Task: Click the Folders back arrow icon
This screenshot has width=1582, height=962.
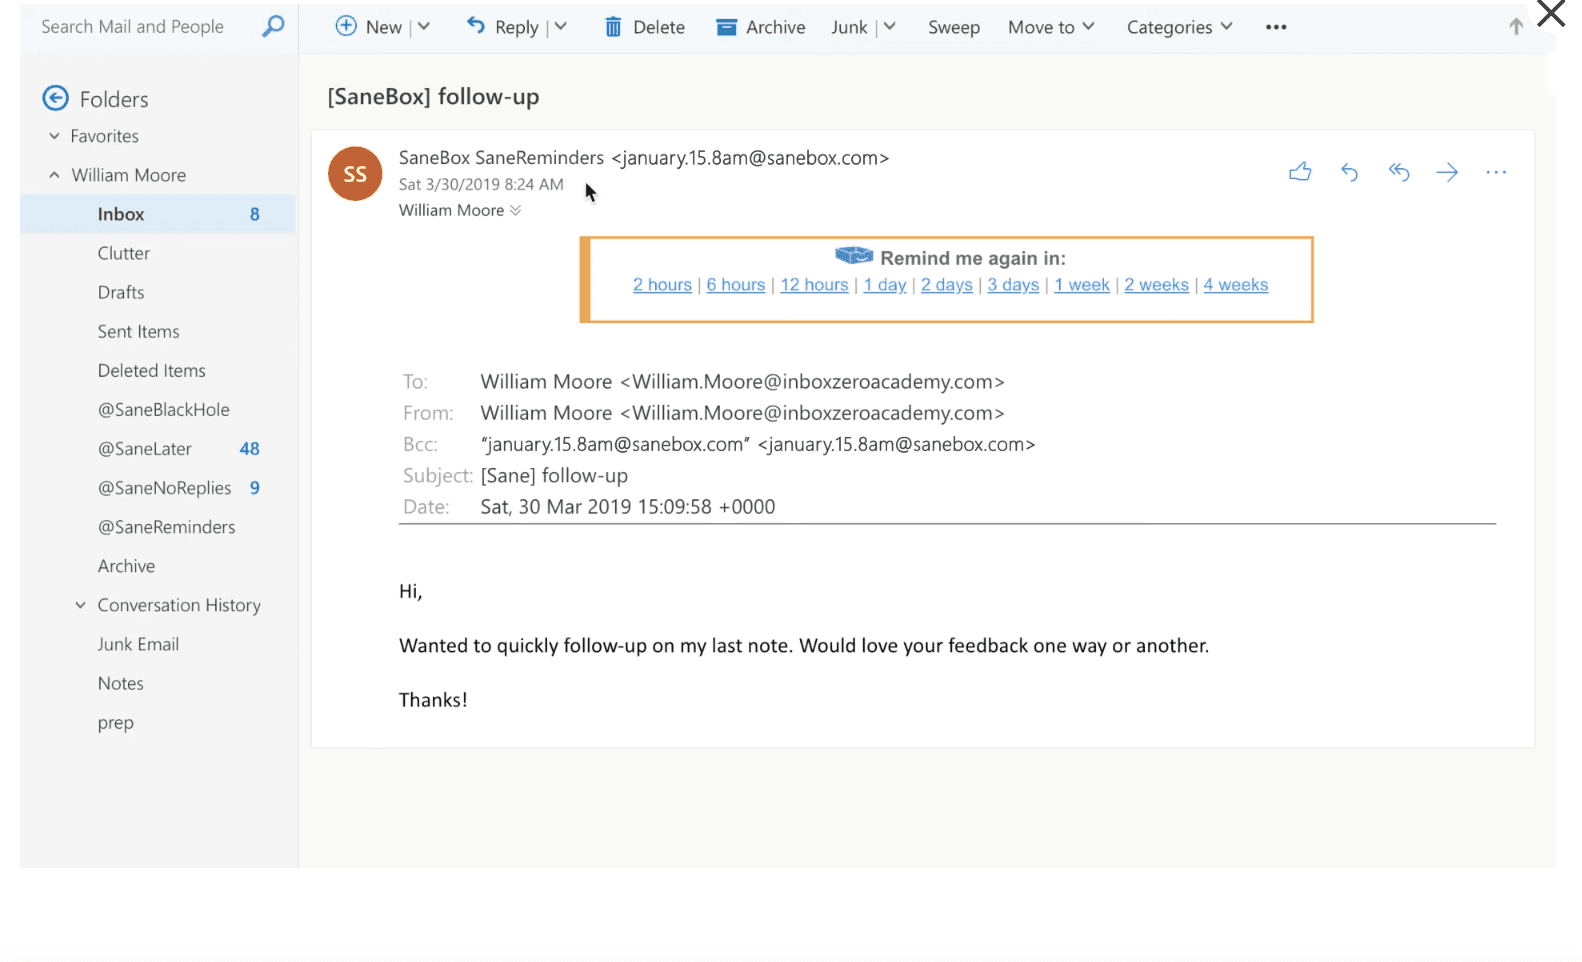Action: [55, 98]
